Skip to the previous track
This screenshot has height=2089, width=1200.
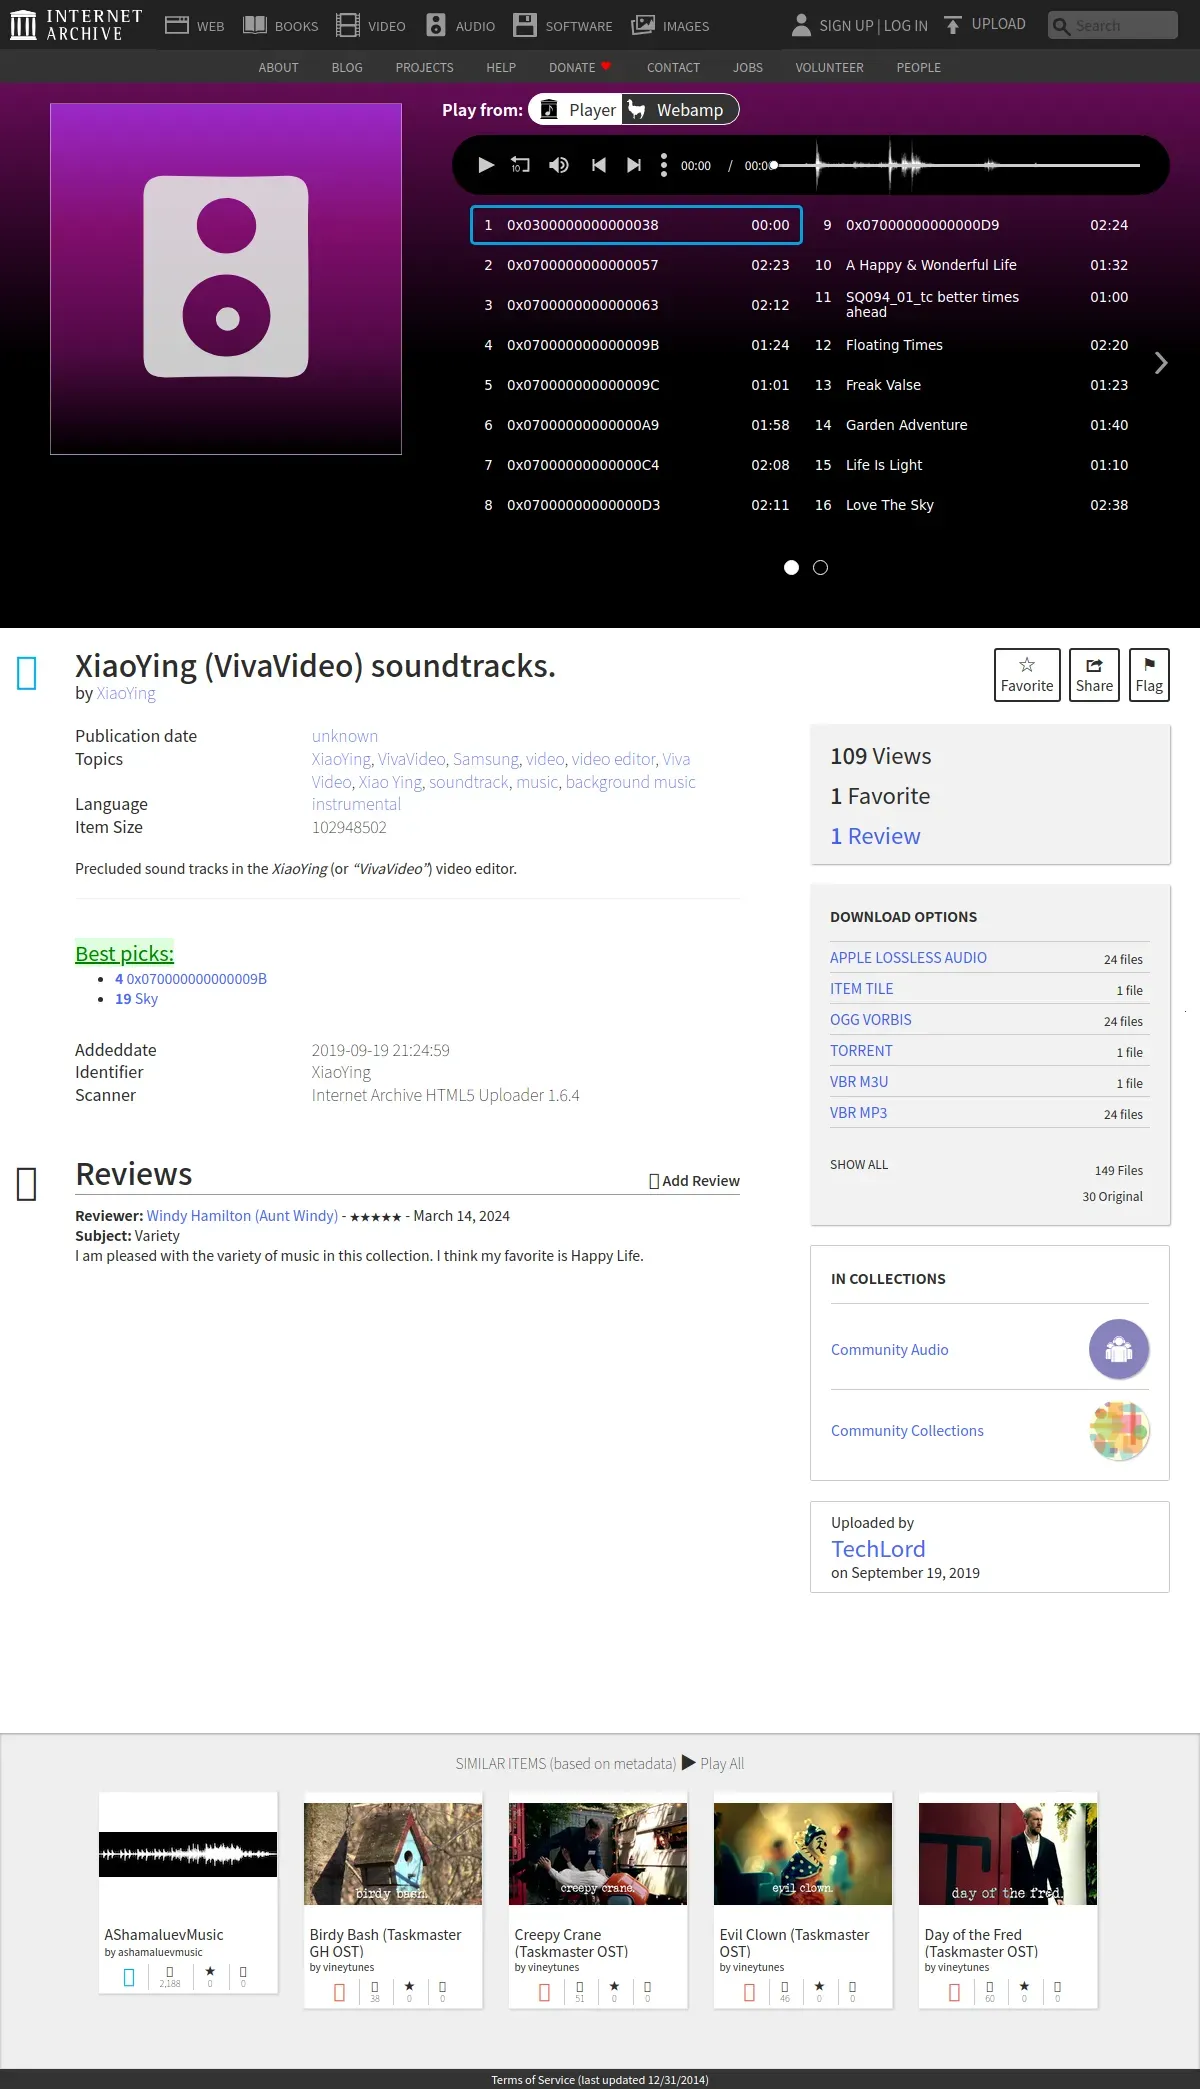click(598, 165)
